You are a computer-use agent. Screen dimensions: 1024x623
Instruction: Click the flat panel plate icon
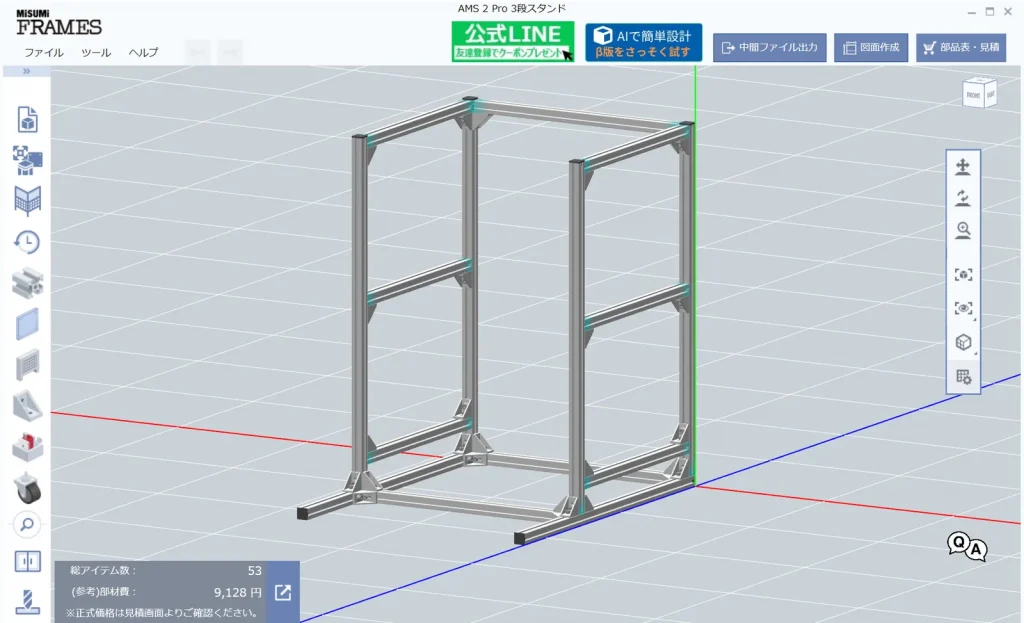(27, 324)
